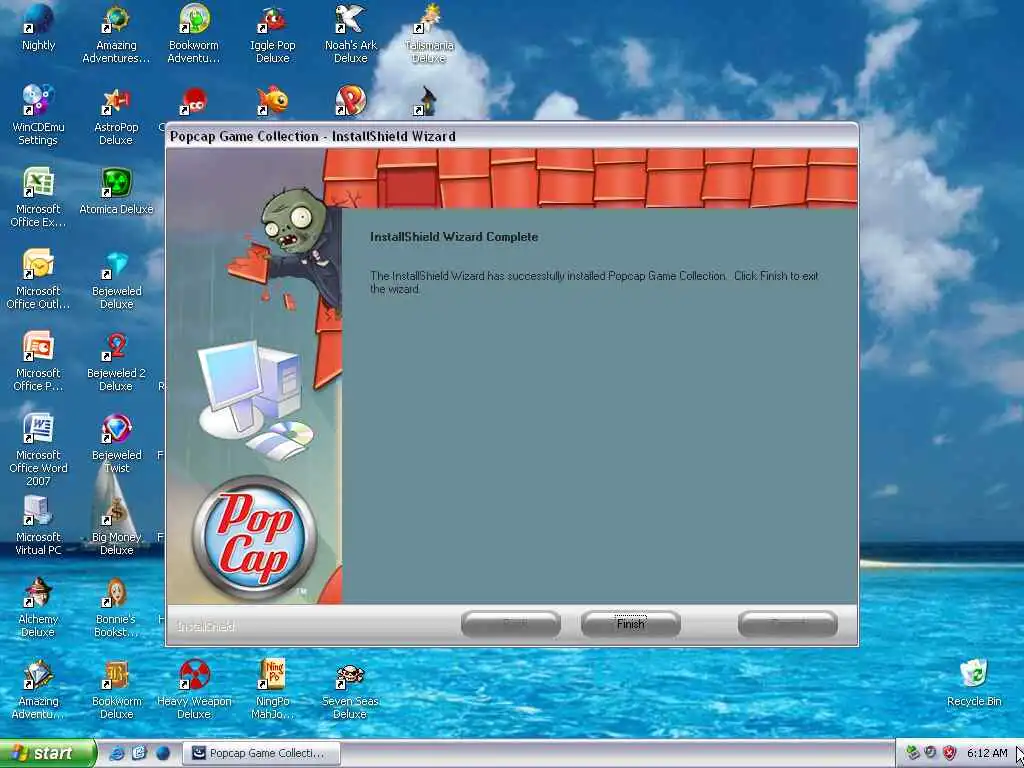Launch Nightly from the Quick Launch bar
Screen dimensions: 1024x768
tap(163, 753)
